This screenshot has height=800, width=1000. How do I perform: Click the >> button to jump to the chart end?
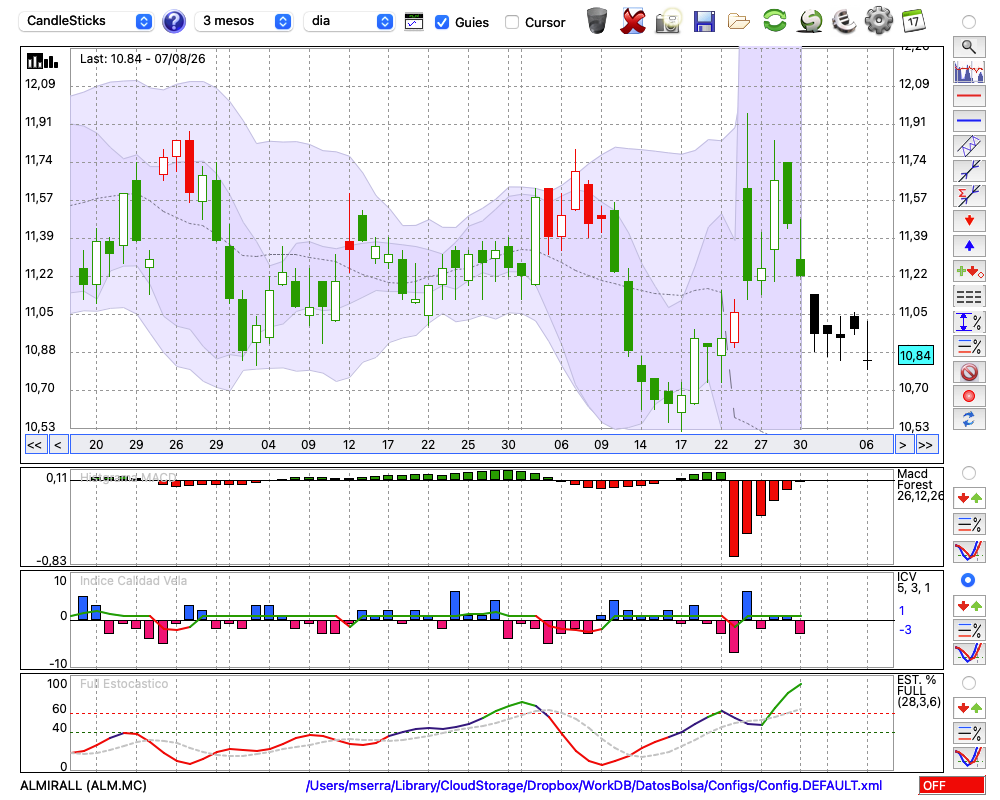tap(925, 445)
